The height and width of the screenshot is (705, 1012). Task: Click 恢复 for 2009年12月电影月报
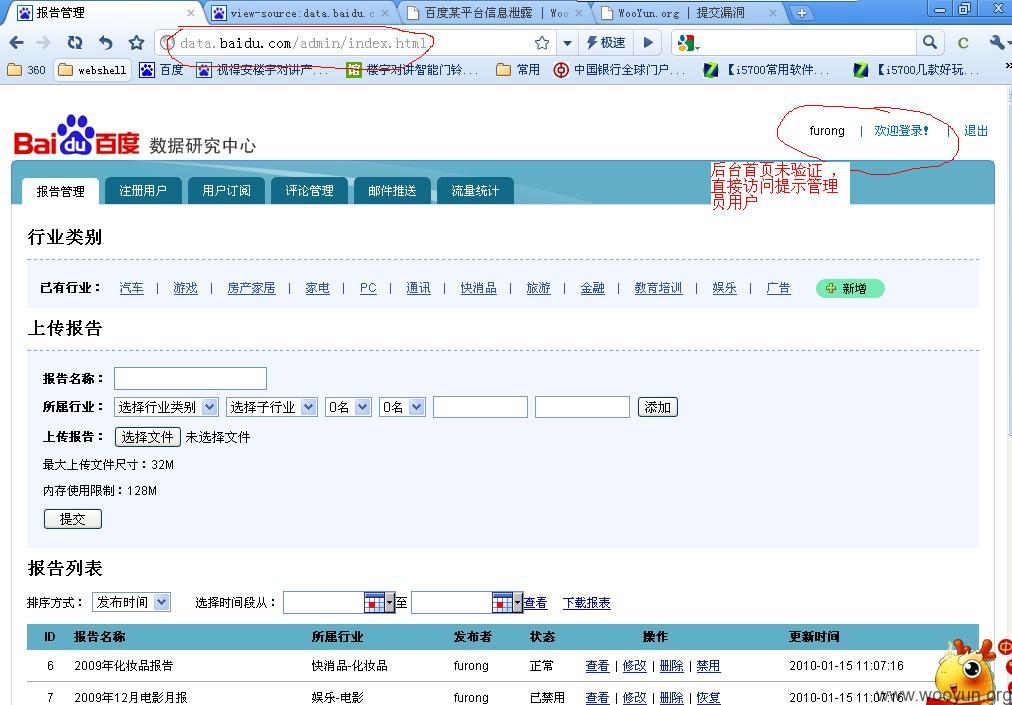click(708, 697)
